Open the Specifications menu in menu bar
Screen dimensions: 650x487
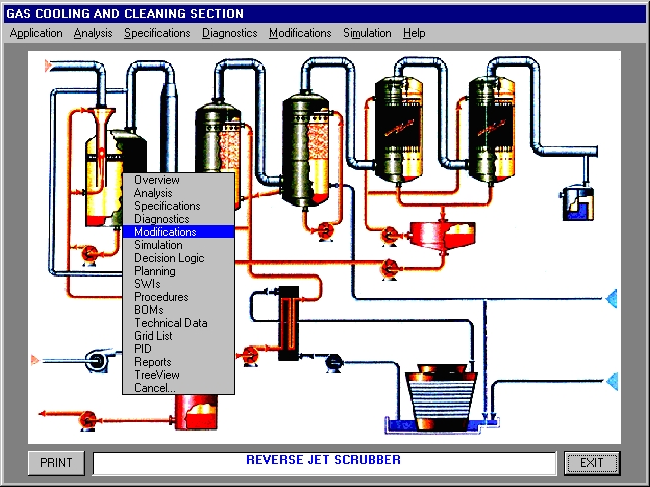tap(157, 33)
